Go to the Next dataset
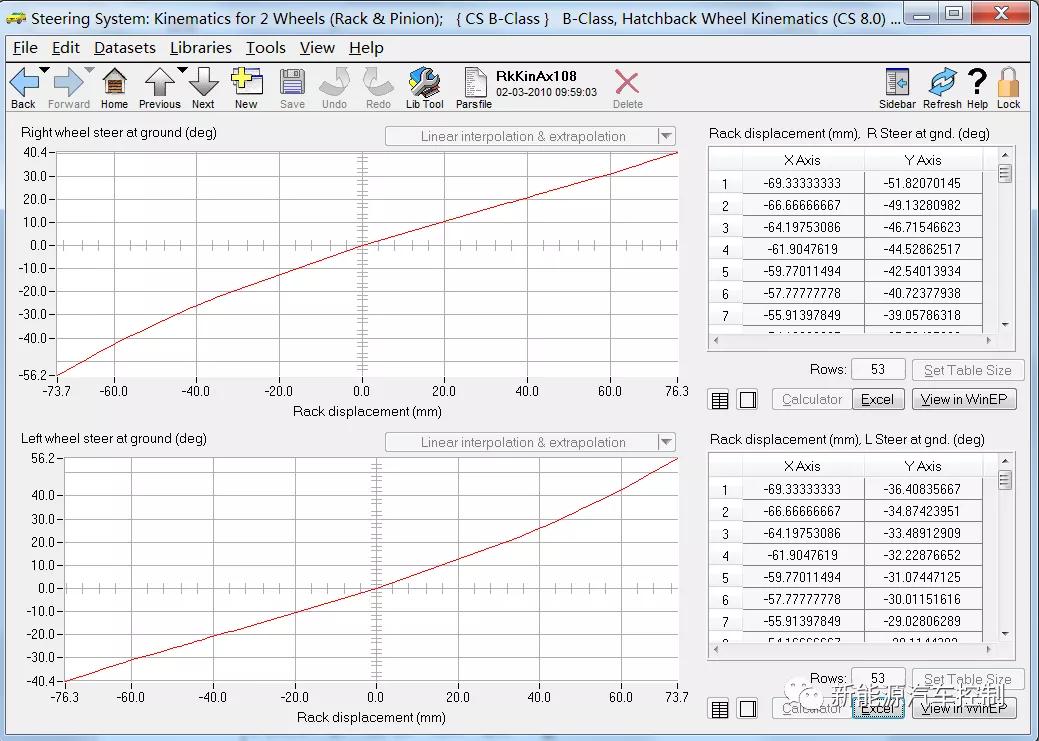The height and width of the screenshot is (741, 1039). pyautogui.click(x=203, y=87)
